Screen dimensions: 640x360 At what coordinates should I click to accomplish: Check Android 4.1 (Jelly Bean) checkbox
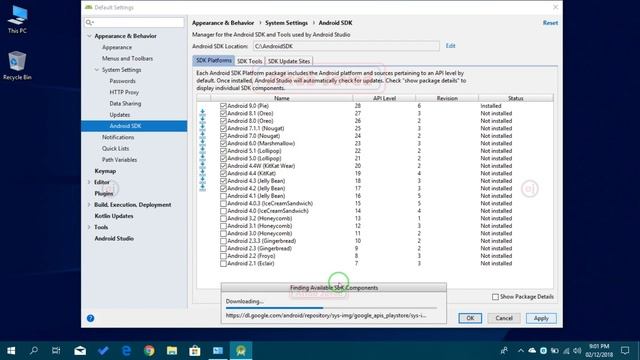tap(223, 196)
